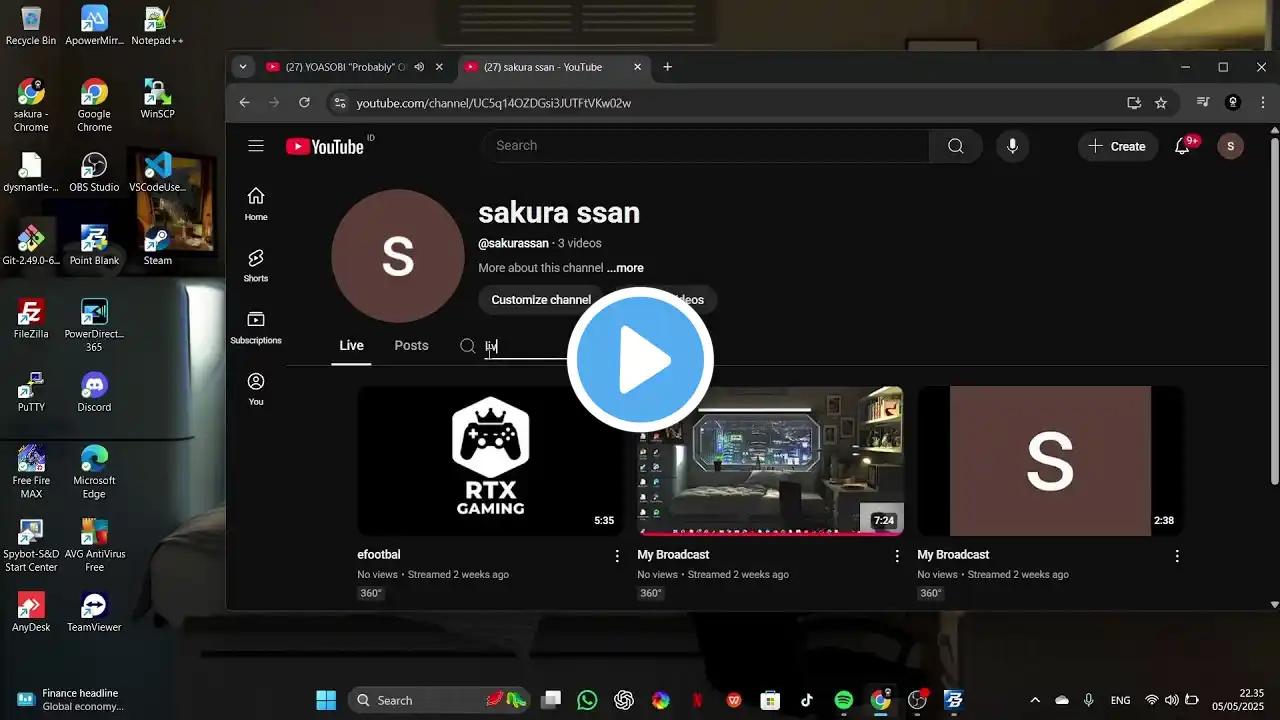
Task: Click the YouTube search field
Action: [705, 146]
